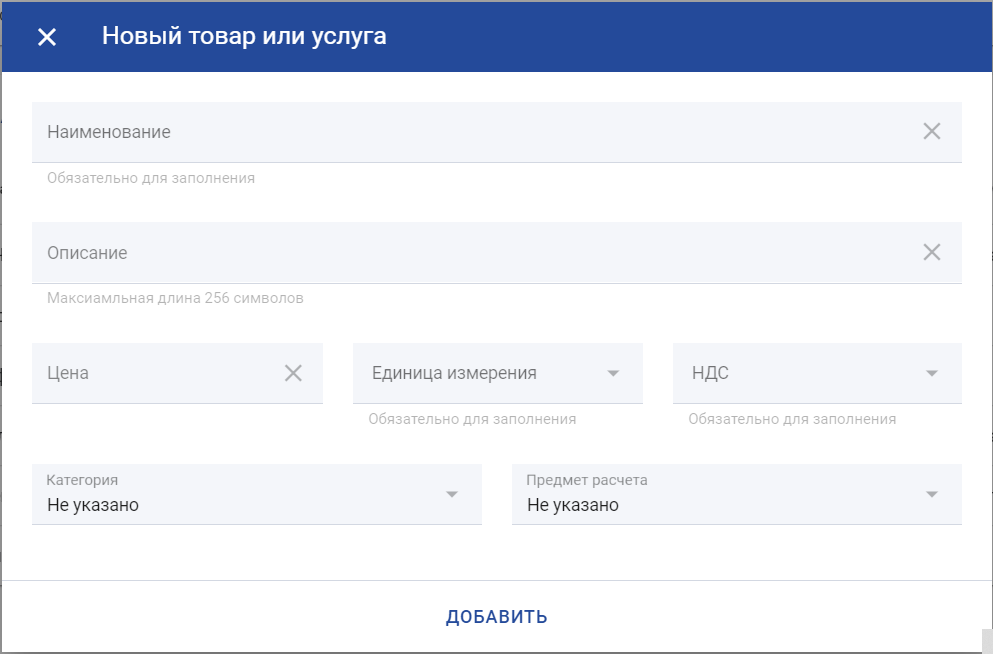Focus the Описание input field
This screenshot has height=654, width=993.
click(x=470, y=253)
